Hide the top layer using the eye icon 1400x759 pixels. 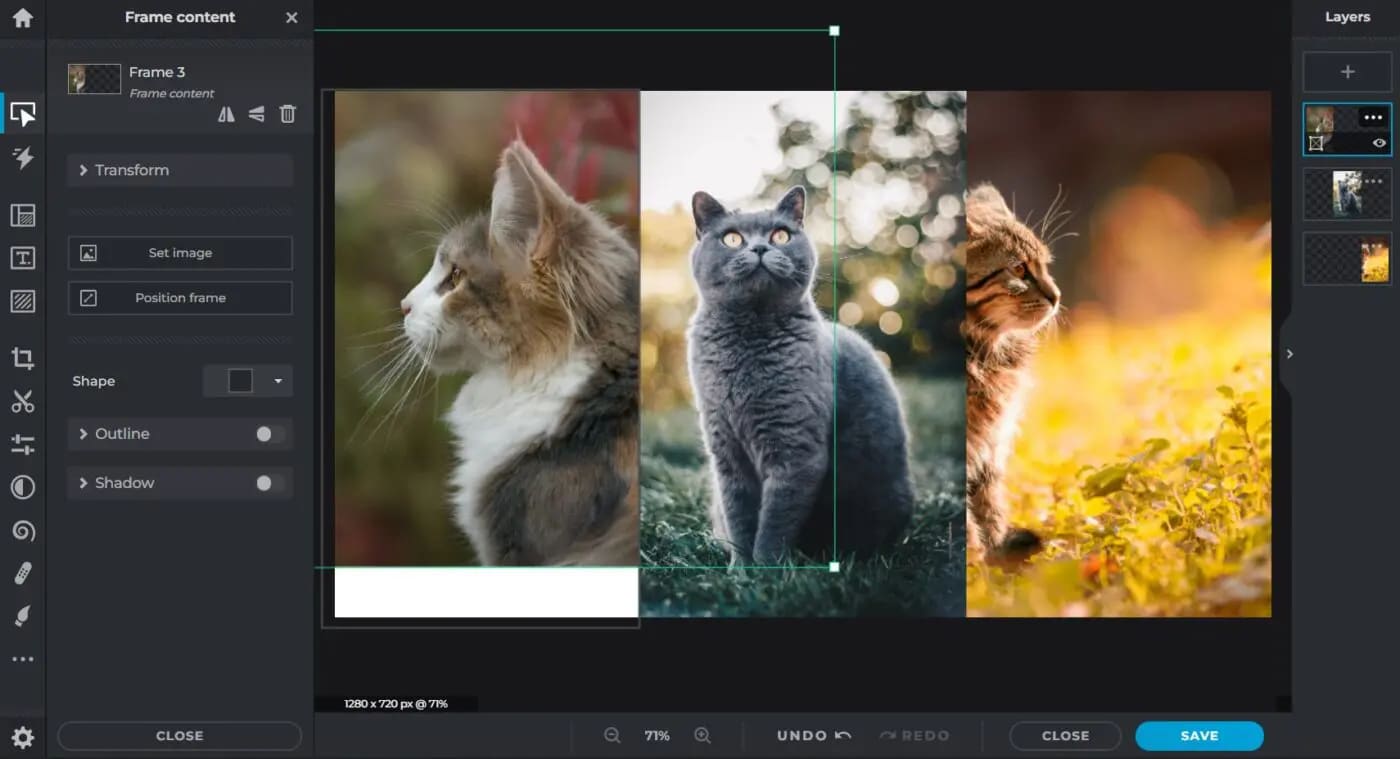pyautogui.click(x=1379, y=143)
